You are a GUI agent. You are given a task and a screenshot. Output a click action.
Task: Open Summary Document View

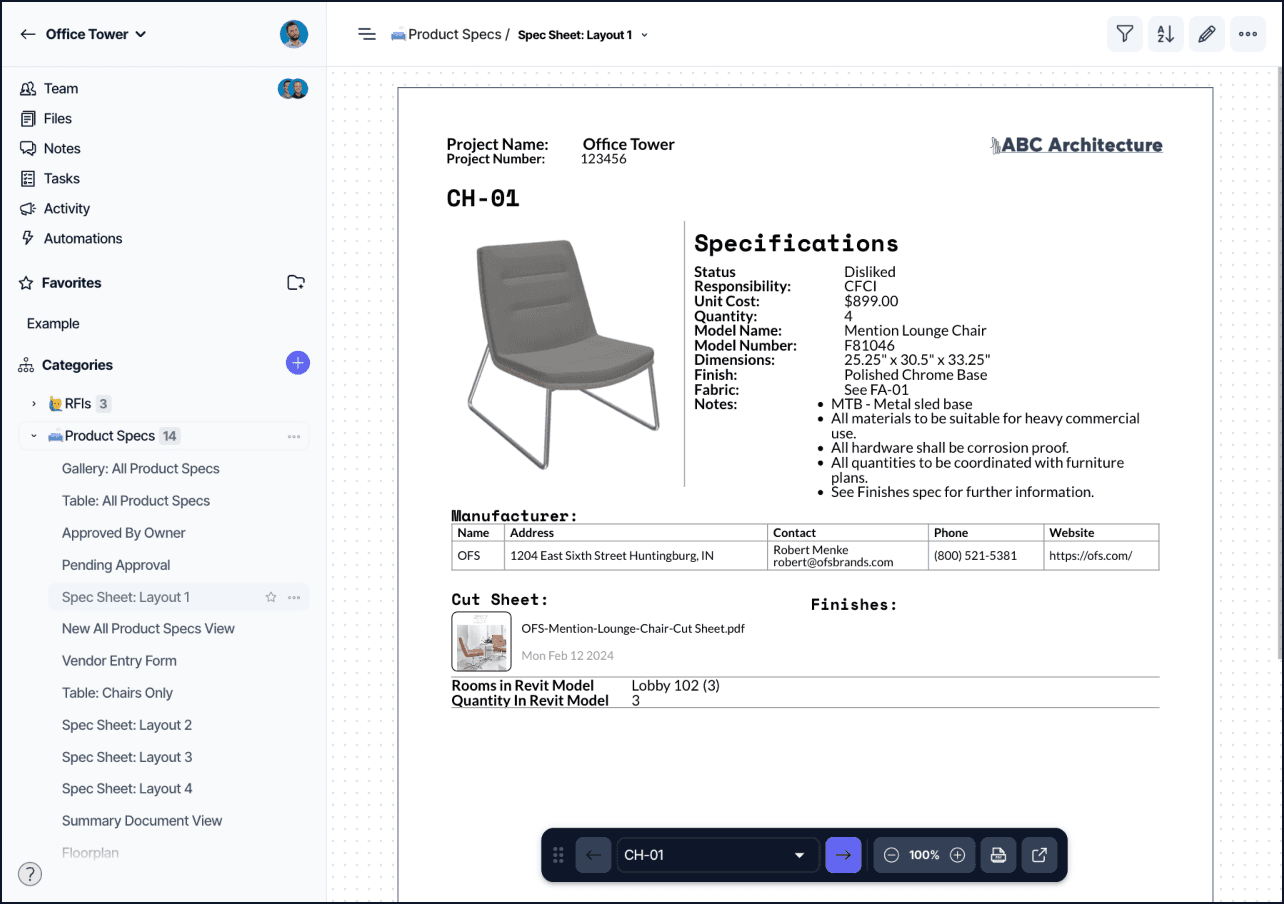(x=142, y=821)
